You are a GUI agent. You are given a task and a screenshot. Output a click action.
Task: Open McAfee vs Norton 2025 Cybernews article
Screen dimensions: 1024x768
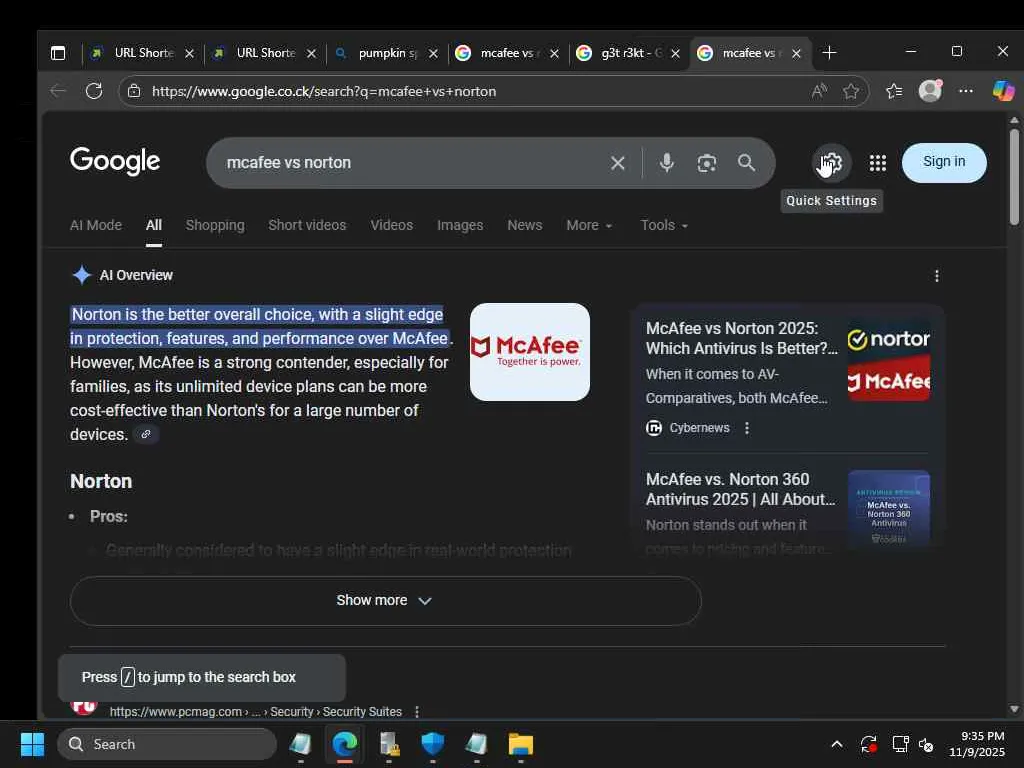coord(741,338)
